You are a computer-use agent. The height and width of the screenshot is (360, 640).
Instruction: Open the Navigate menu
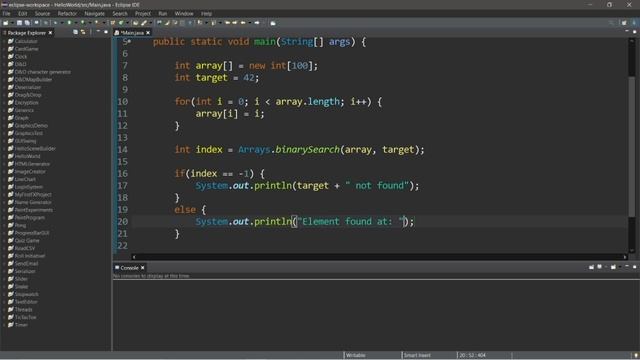tap(94, 13)
